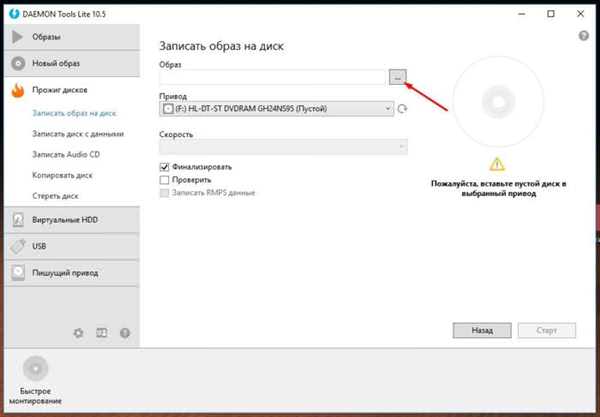The height and width of the screenshot is (417, 600).
Task: Enable the Проверить checkbox
Action: point(164,180)
